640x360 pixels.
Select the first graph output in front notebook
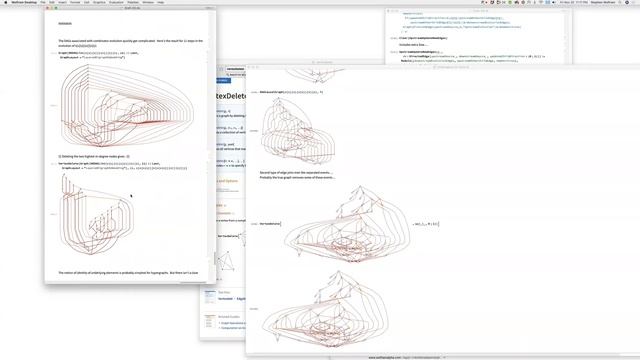298,131
